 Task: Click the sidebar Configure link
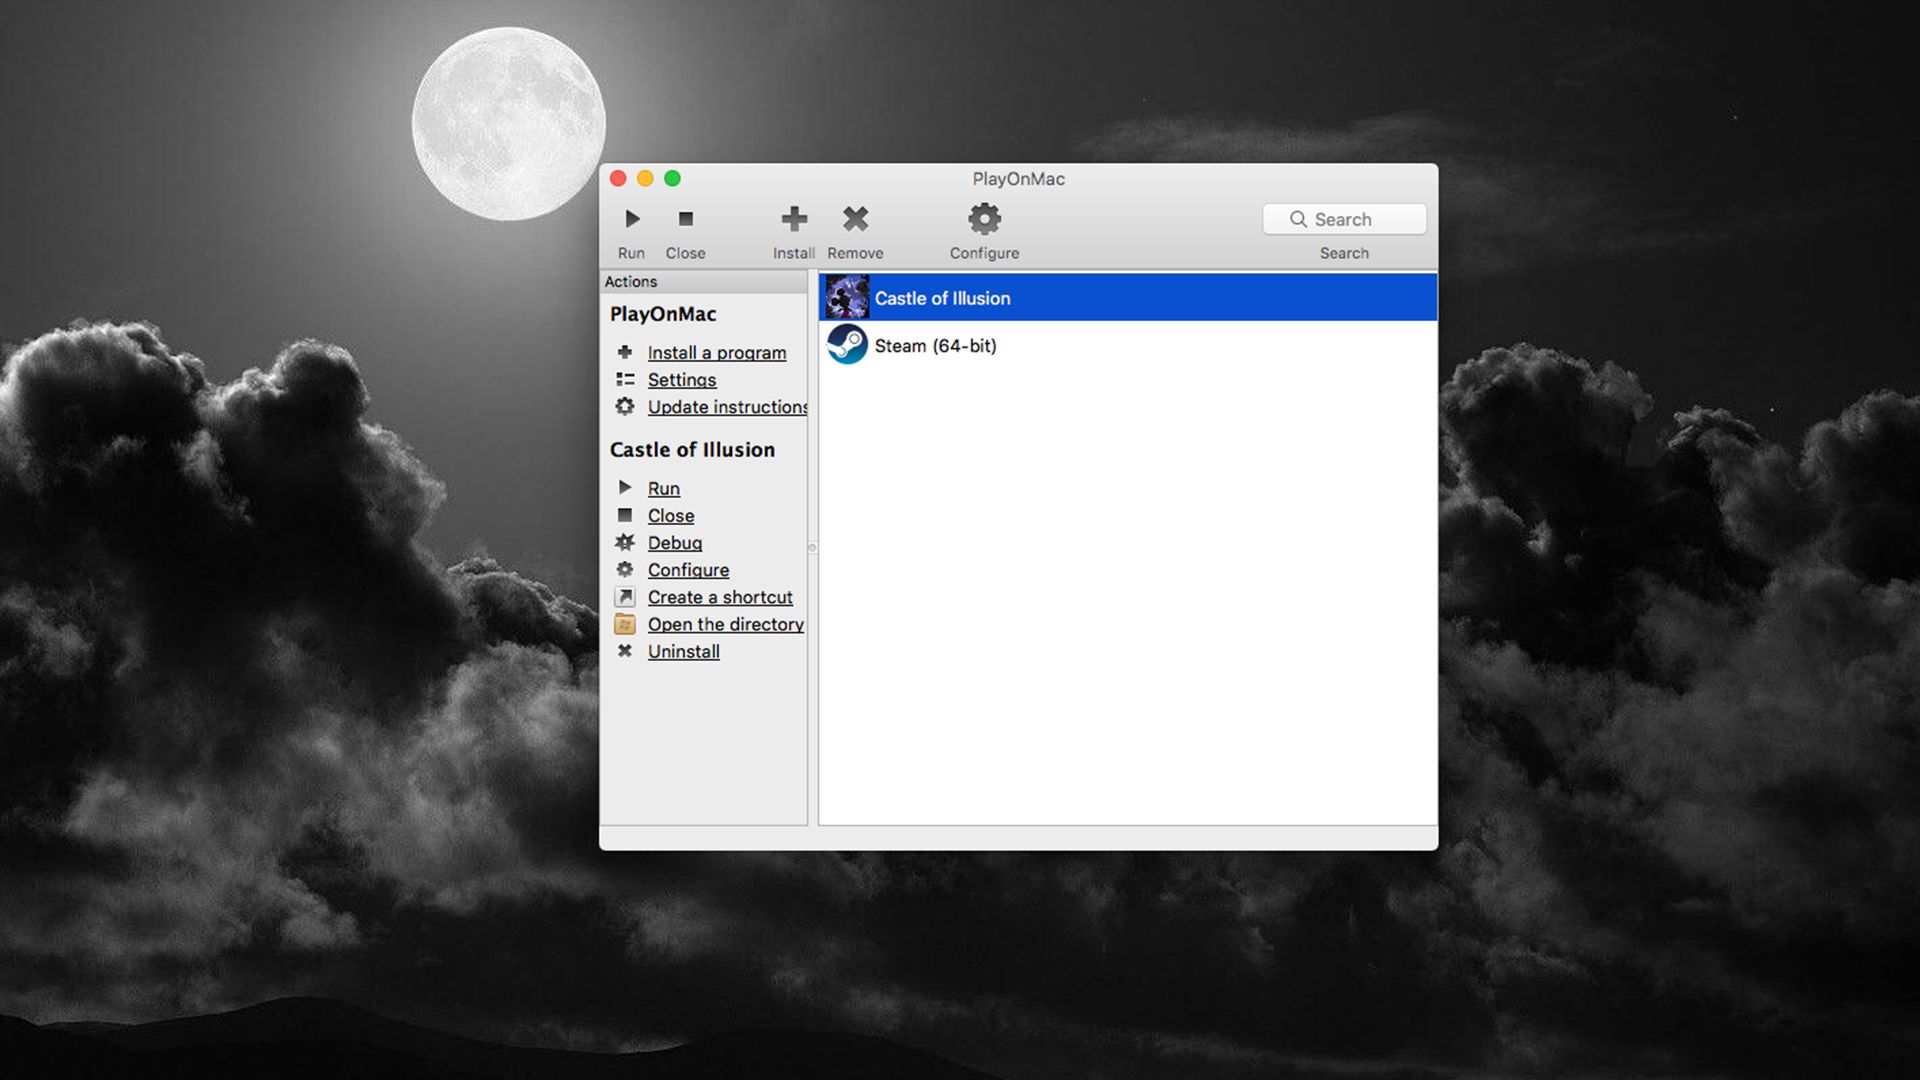[x=688, y=570]
